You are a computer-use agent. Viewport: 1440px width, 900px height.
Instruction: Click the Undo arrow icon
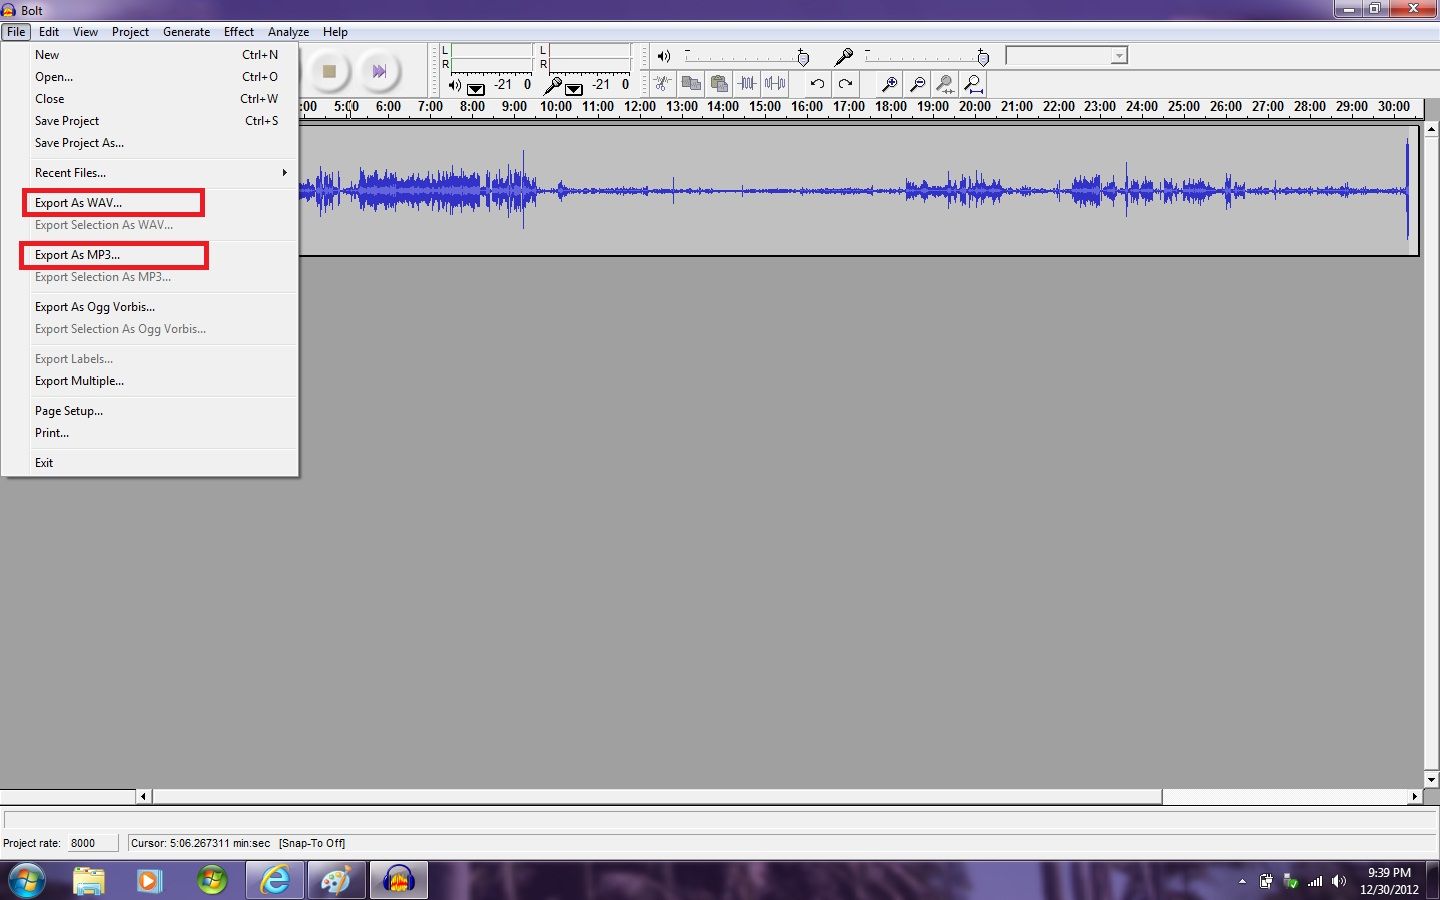pyautogui.click(x=816, y=84)
